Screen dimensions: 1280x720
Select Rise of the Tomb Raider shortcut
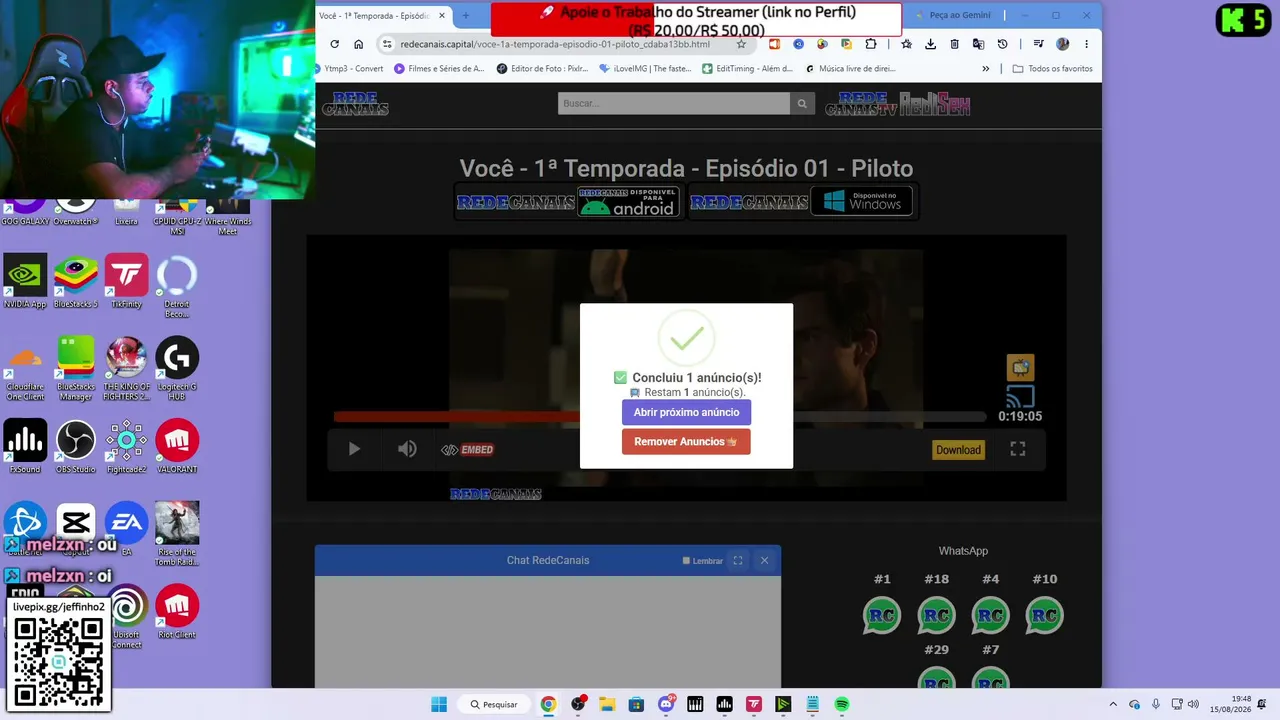[x=177, y=534]
